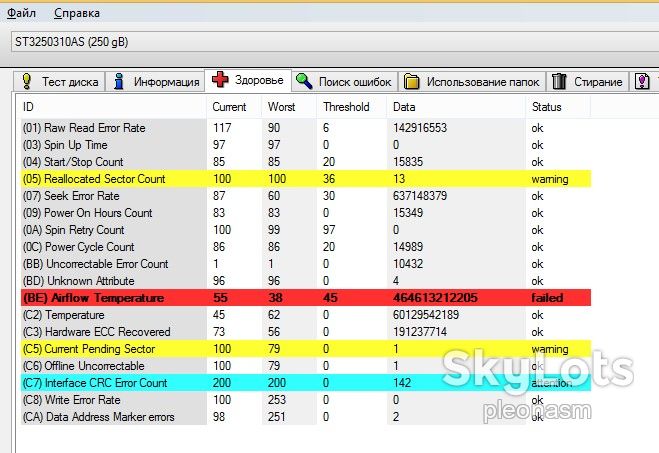Click the red cross Здоровье icon

220,79
